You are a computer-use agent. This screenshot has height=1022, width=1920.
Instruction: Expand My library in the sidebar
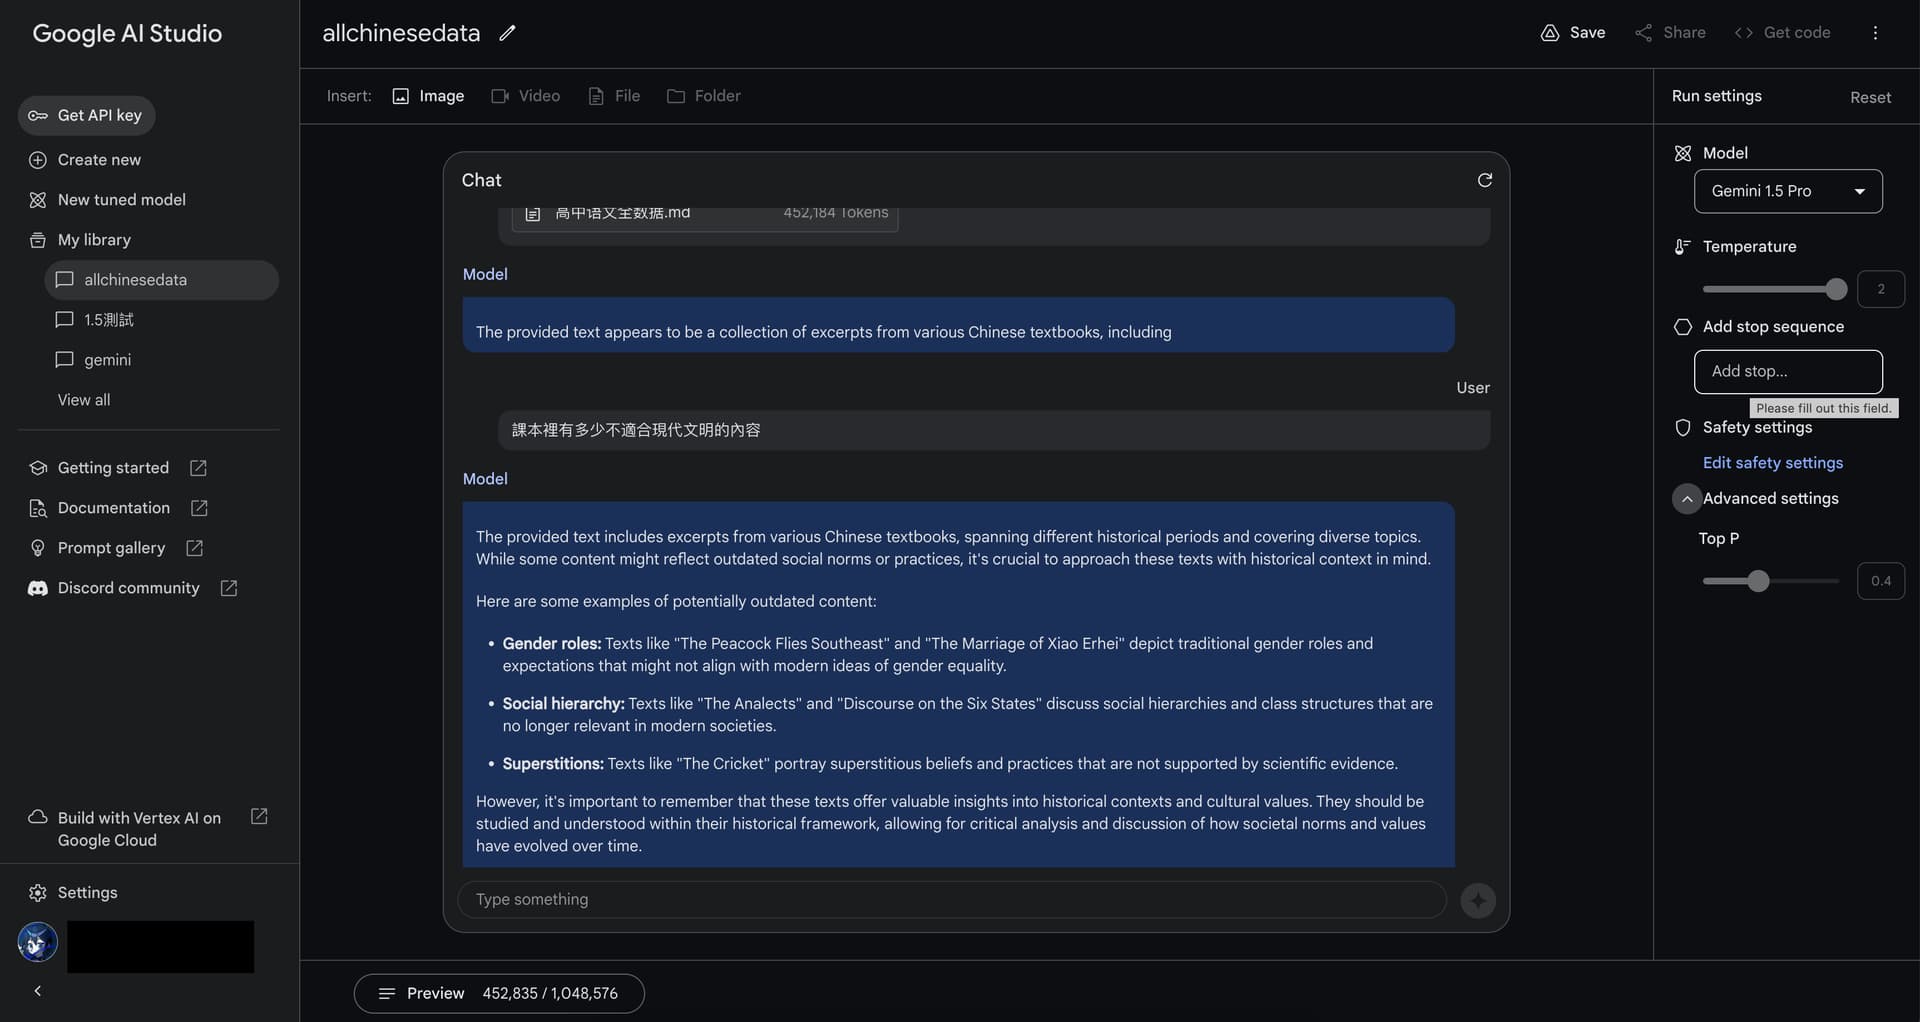(94, 240)
